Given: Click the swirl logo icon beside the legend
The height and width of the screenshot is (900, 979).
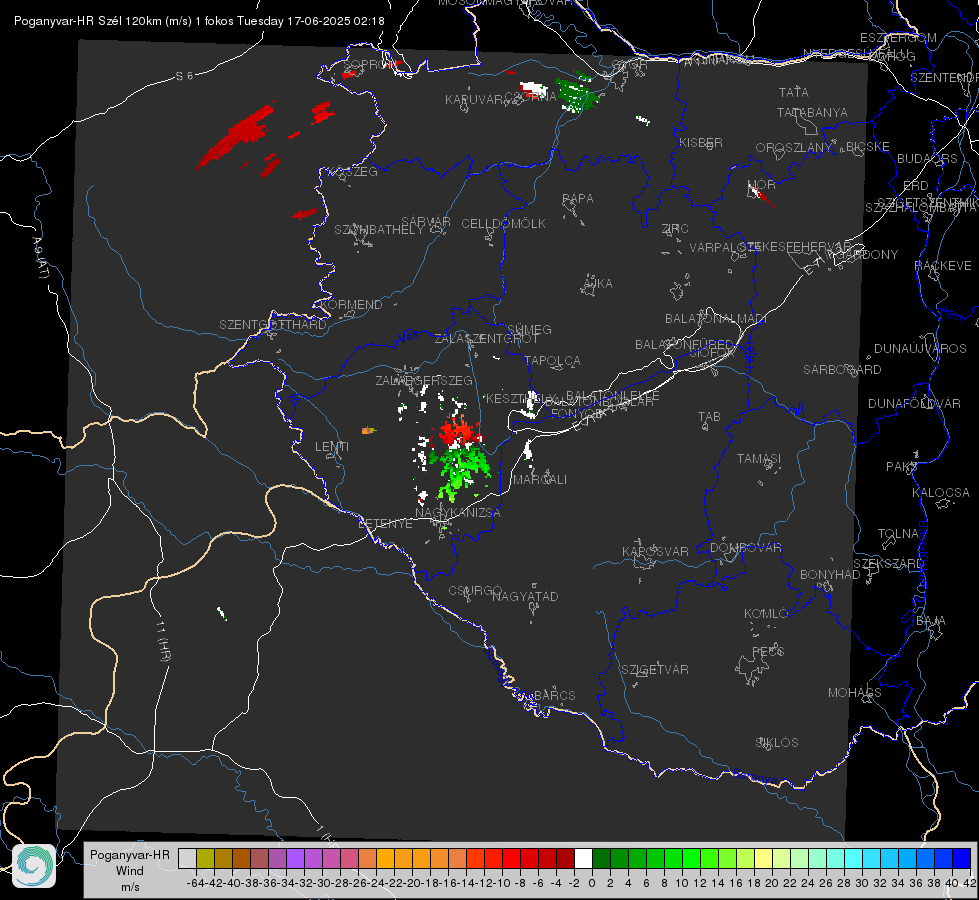Looking at the screenshot, I should [x=34, y=866].
